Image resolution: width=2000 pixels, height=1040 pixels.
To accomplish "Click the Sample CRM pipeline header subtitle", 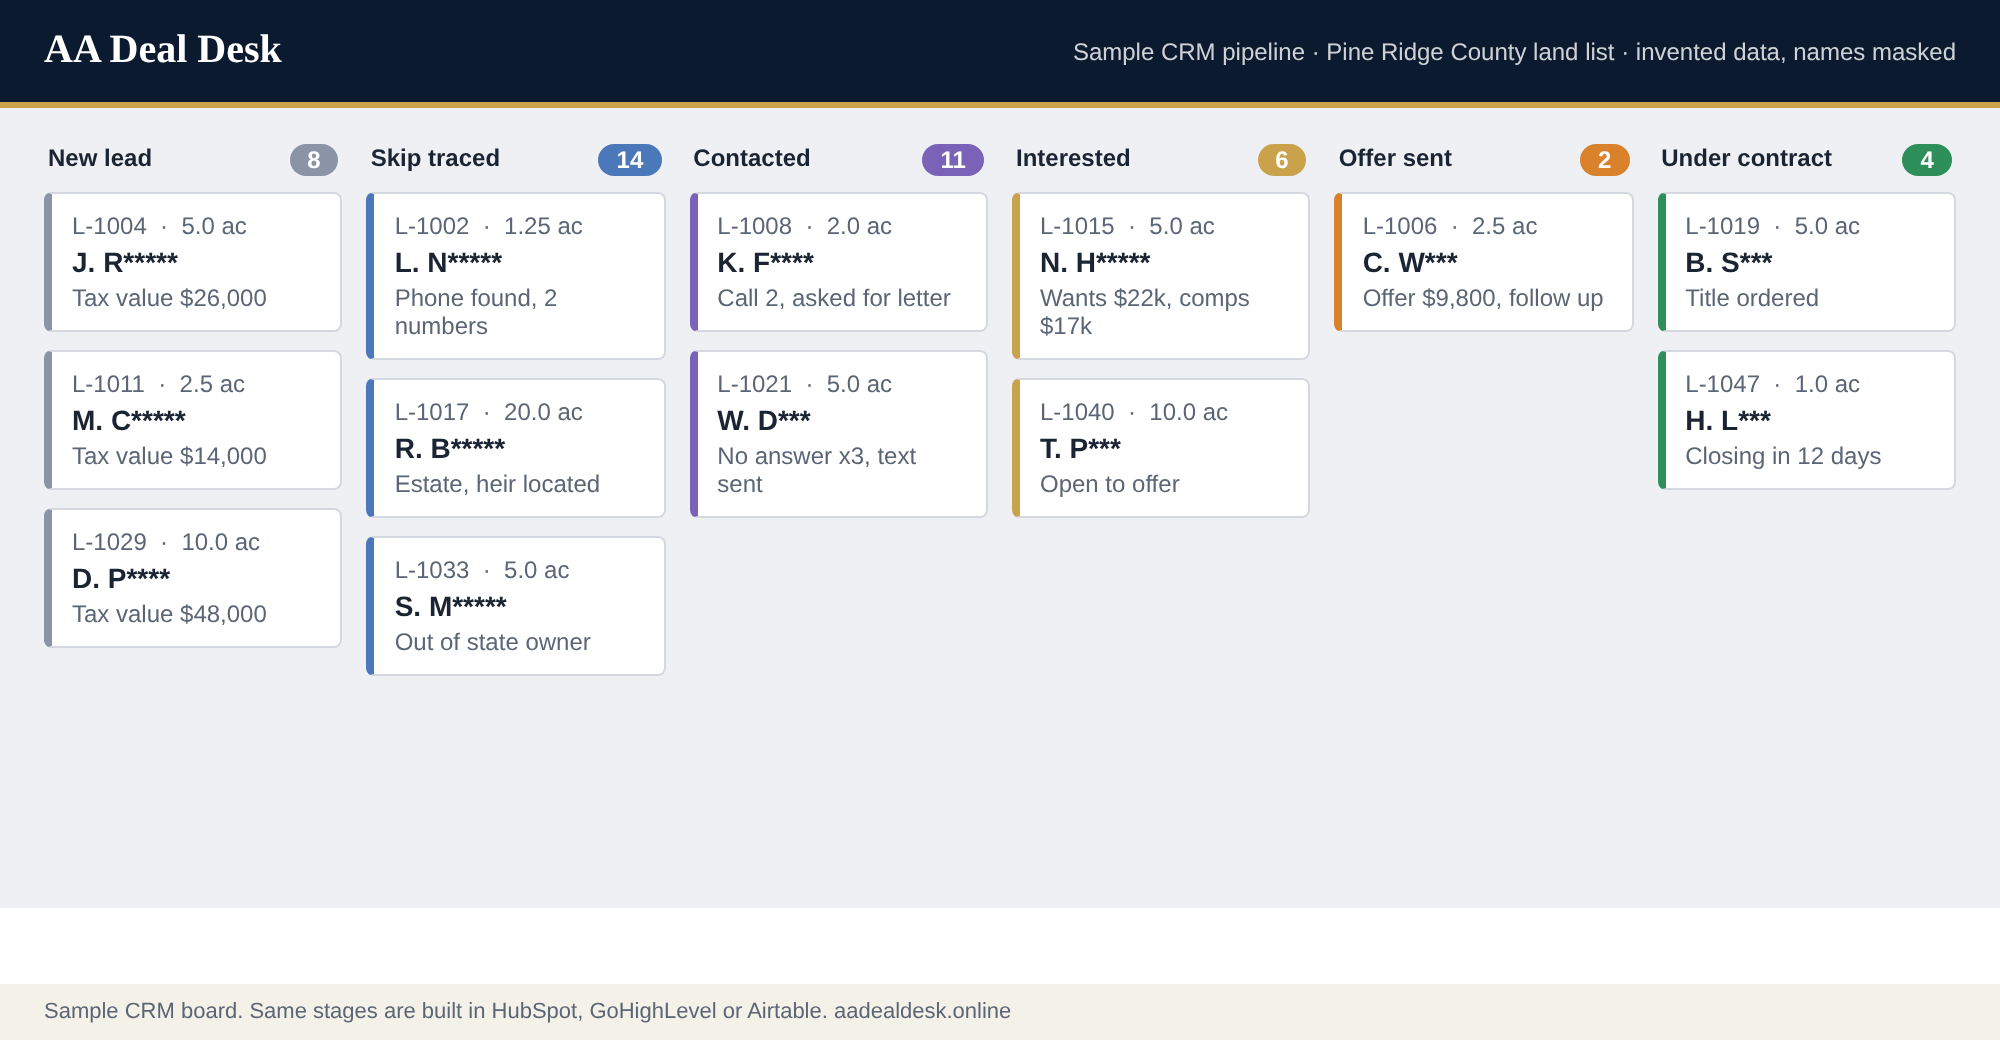I will (x=1514, y=52).
